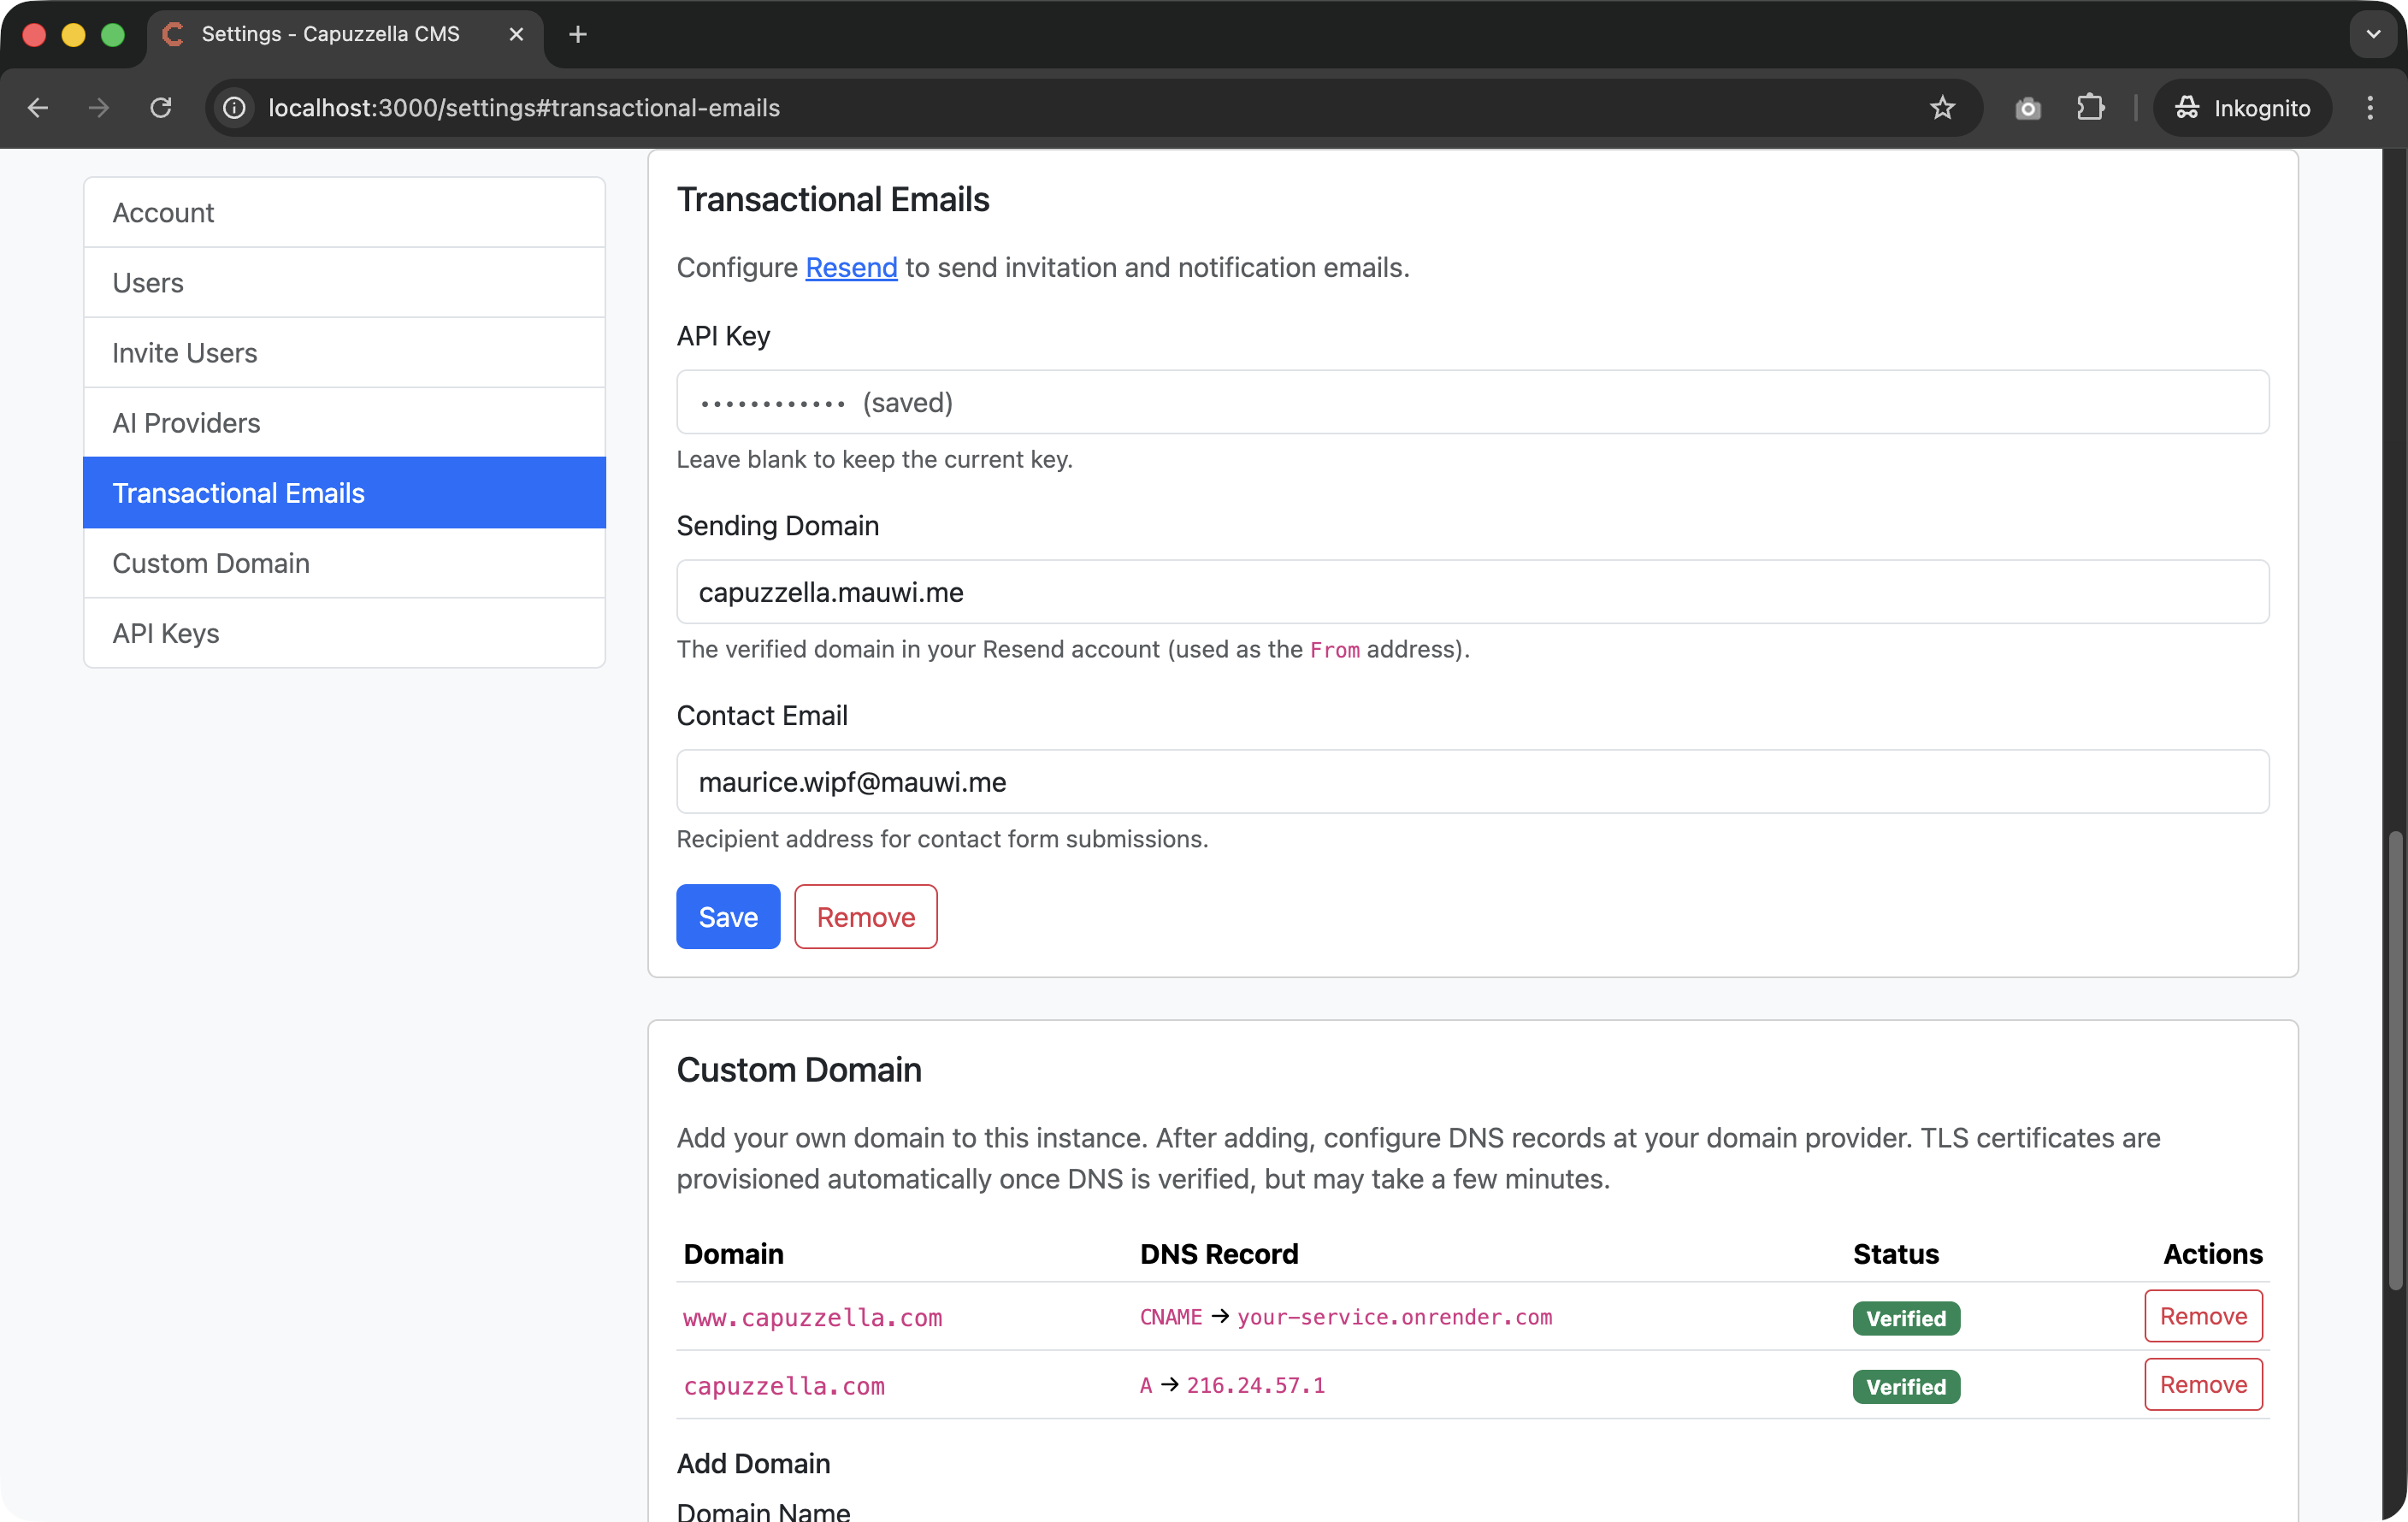Click the Inkognito profile badge
This screenshot has height=1522, width=2408.
pyautogui.click(x=2242, y=108)
